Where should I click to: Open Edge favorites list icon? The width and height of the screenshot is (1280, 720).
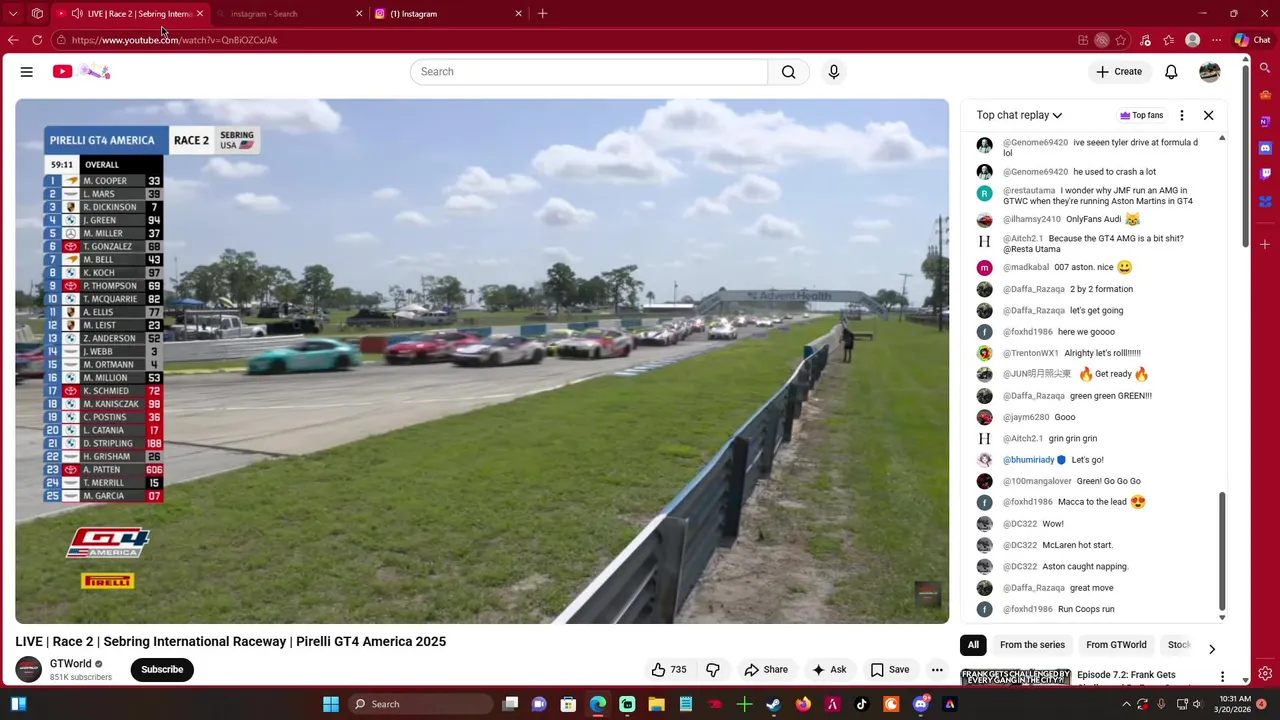click(x=1168, y=40)
